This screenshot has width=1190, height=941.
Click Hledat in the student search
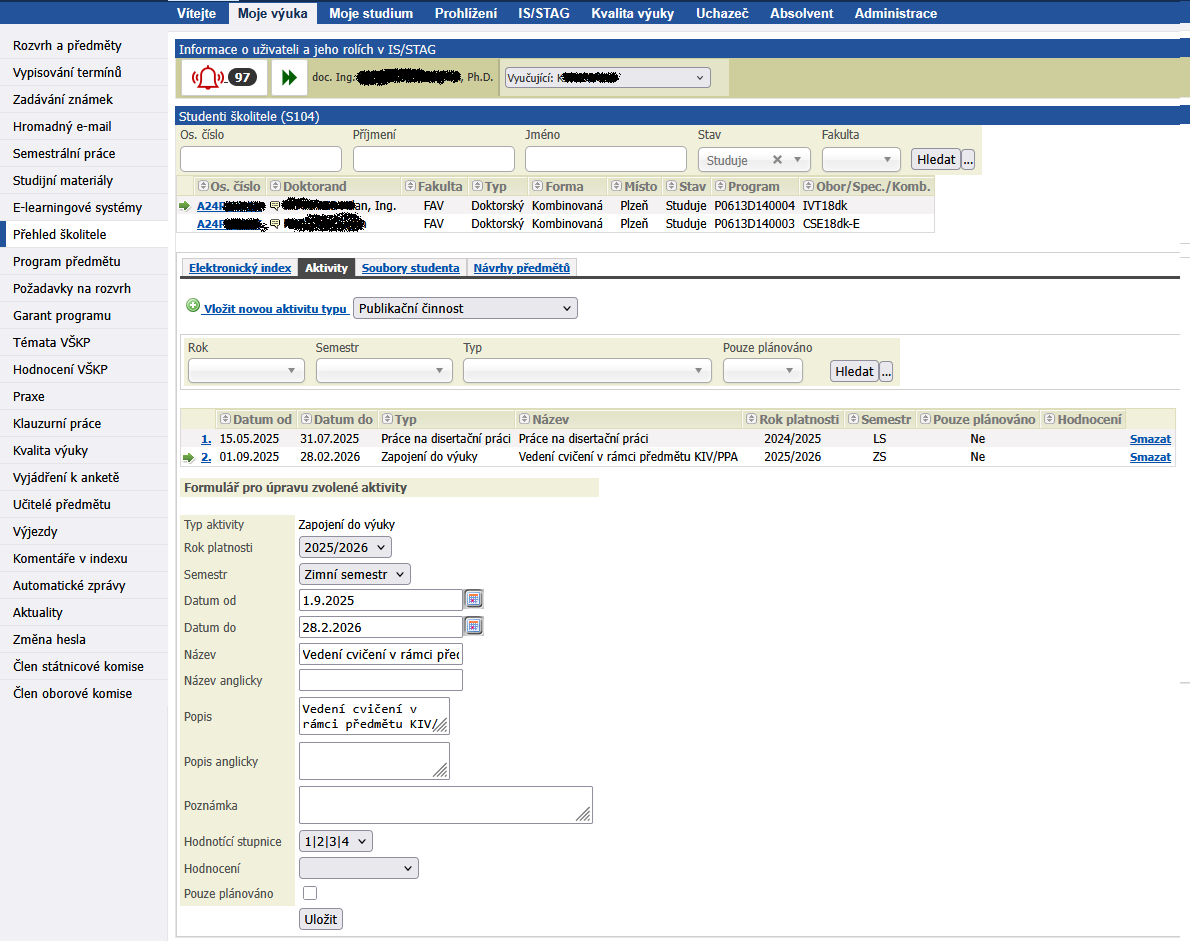936,159
